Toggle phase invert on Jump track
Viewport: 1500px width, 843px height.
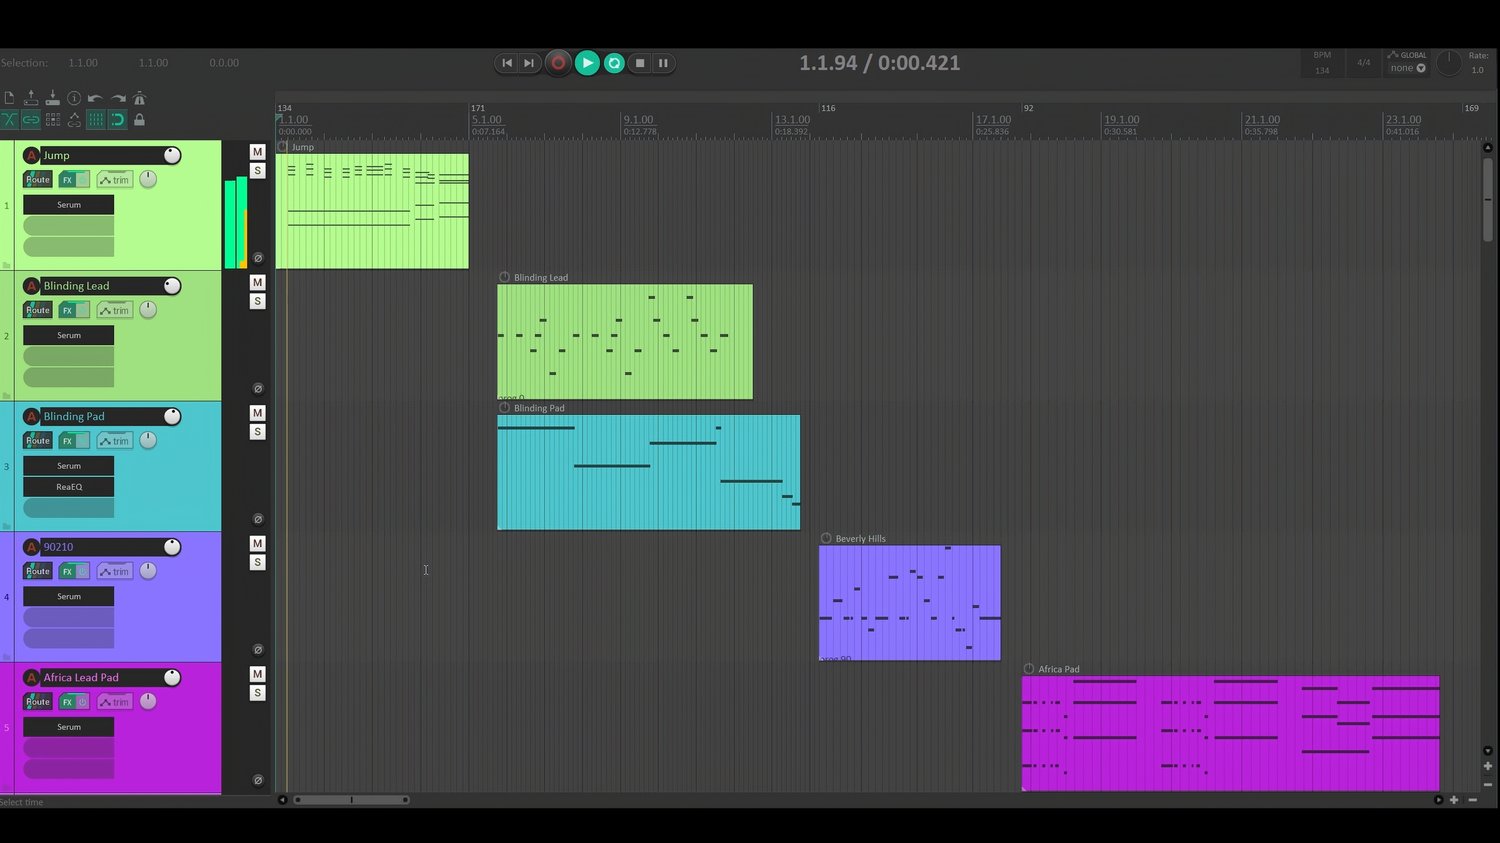(x=257, y=258)
